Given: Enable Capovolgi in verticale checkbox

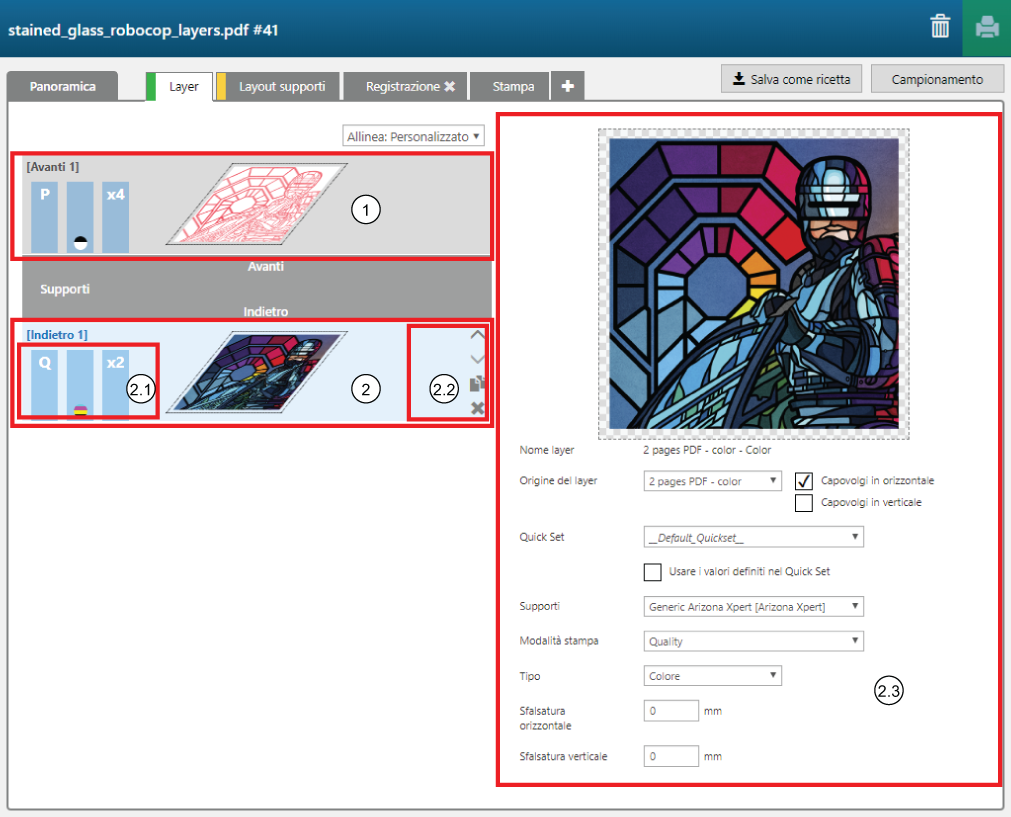Looking at the screenshot, I should coord(803,502).
